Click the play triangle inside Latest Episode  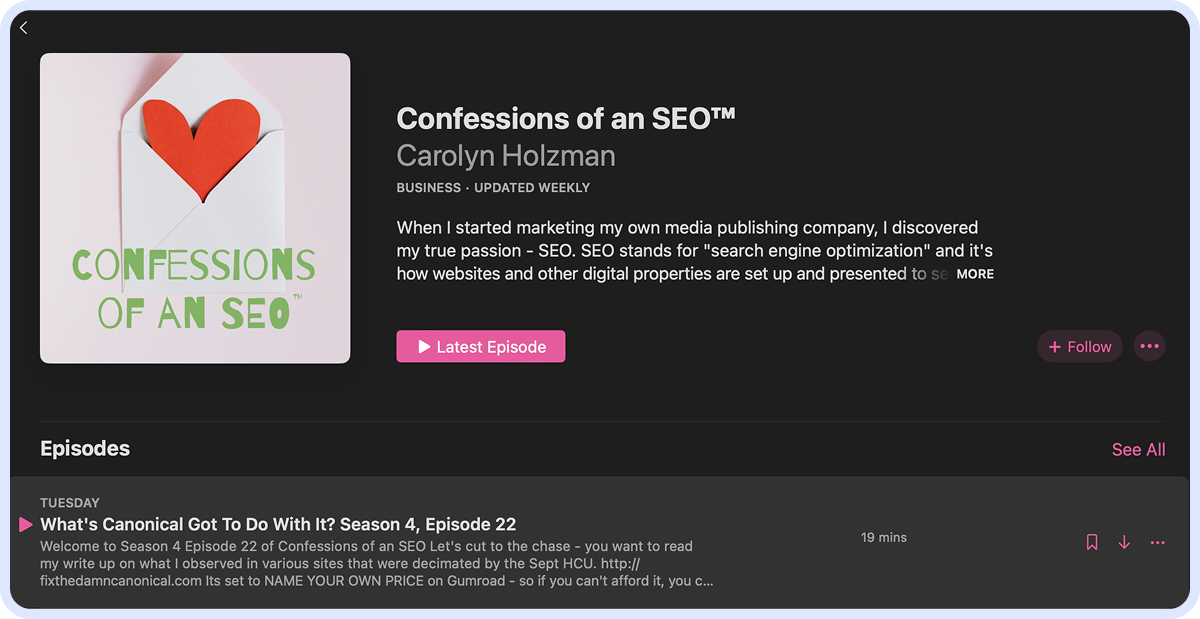point(424,347)
